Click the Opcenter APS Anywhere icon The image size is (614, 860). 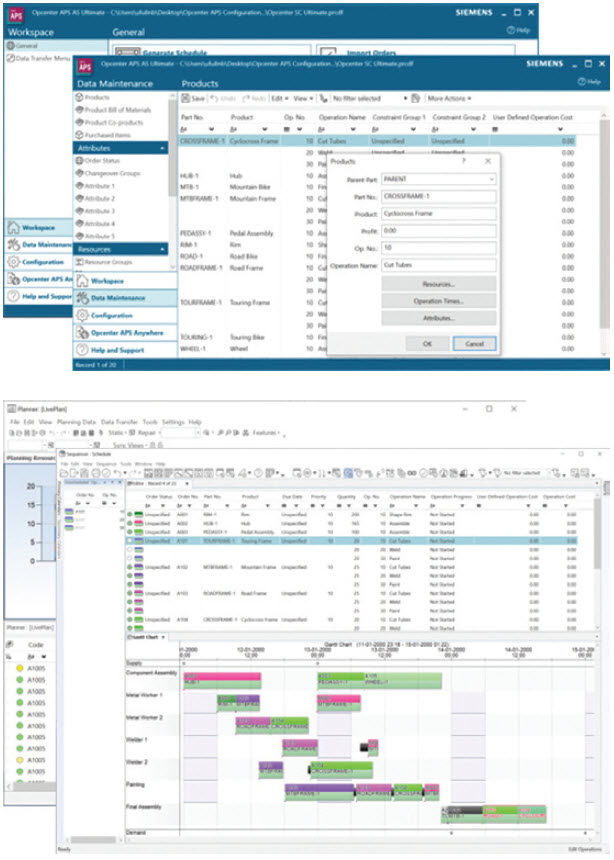pyautogui.click(x=82, y=333)
